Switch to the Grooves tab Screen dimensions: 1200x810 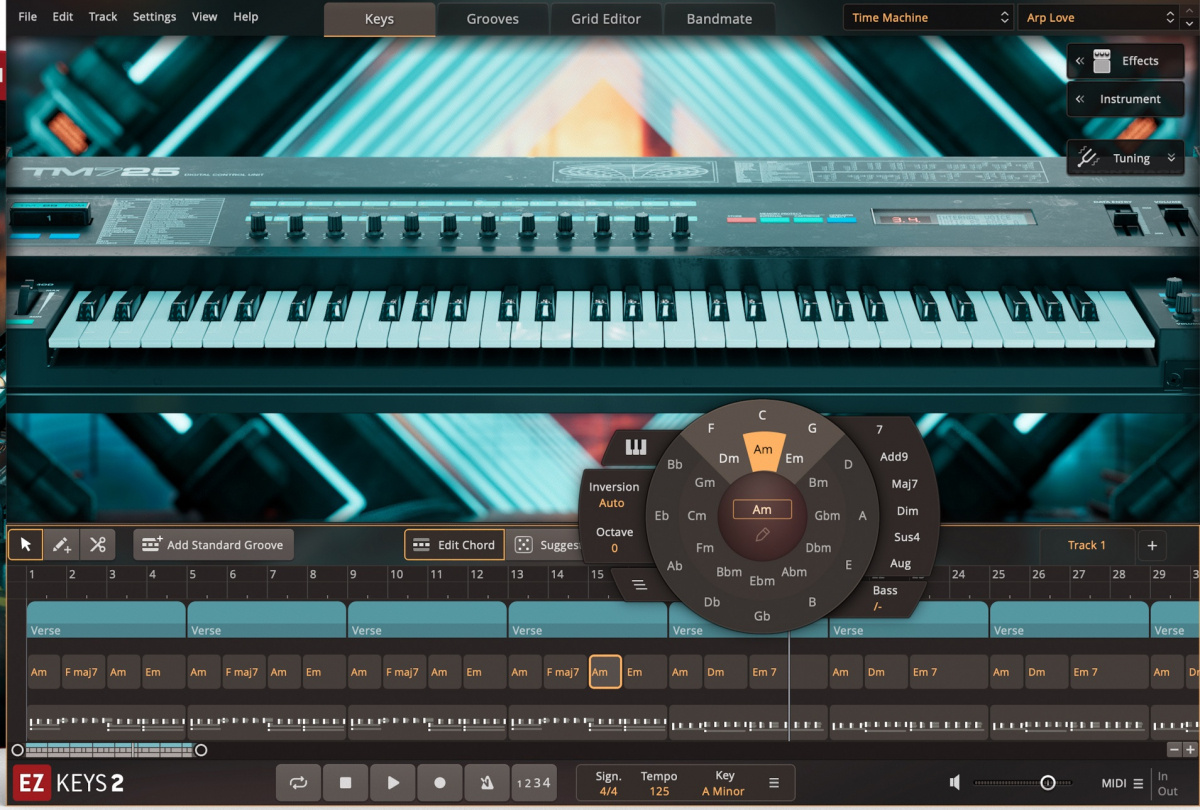point(492,18)
